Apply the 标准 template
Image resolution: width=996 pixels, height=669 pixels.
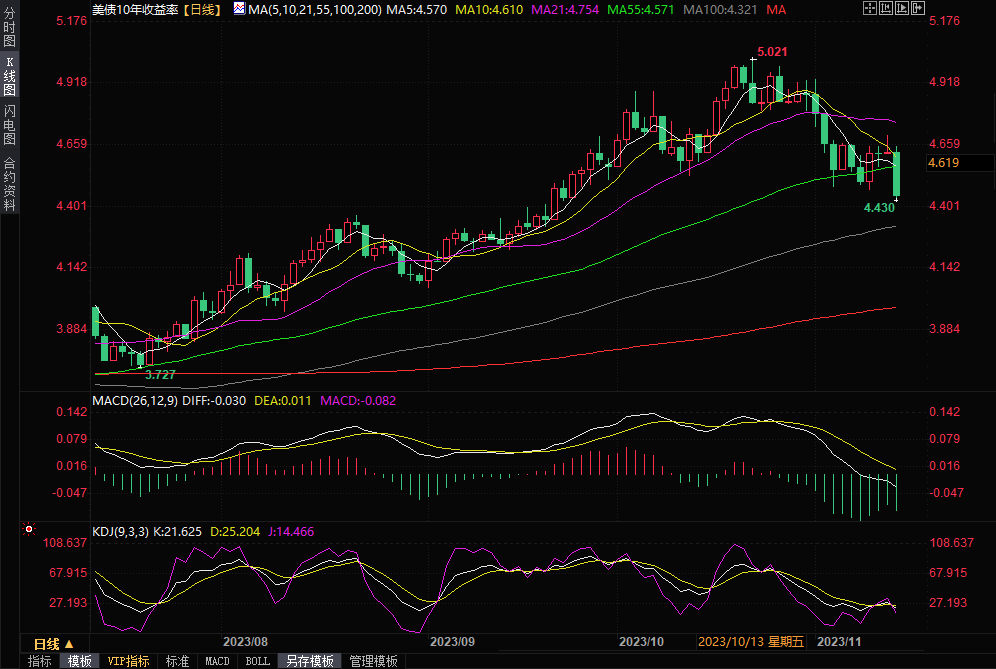click(x=177, y=661)
